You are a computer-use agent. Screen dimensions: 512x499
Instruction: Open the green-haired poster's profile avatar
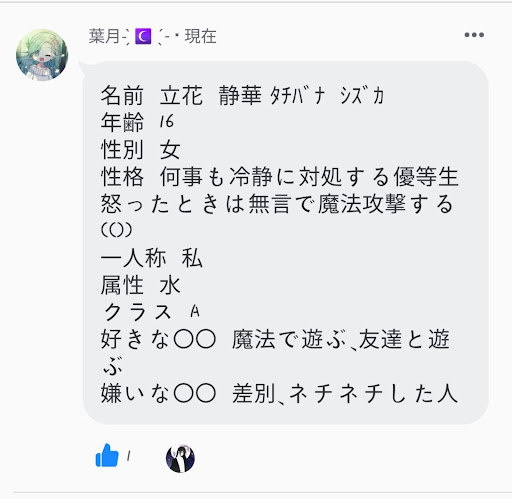42,55
